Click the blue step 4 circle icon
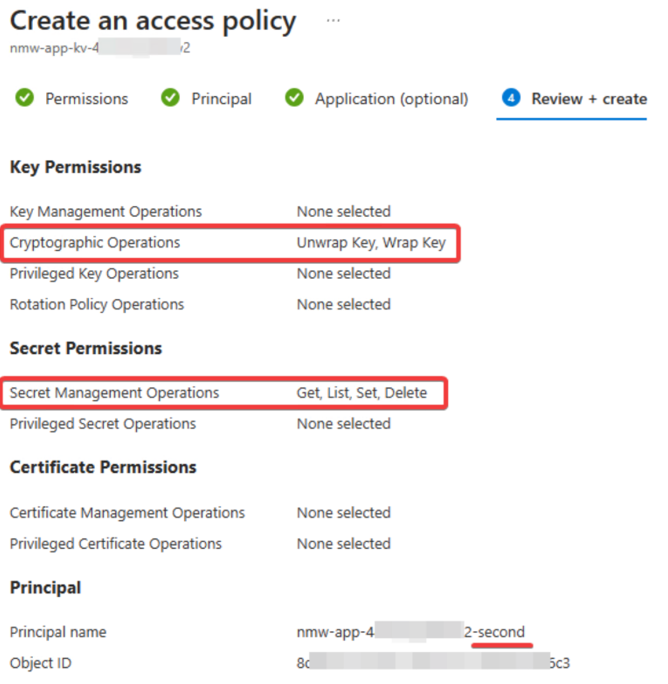668x684 pixels. click(x=511, y=98)
